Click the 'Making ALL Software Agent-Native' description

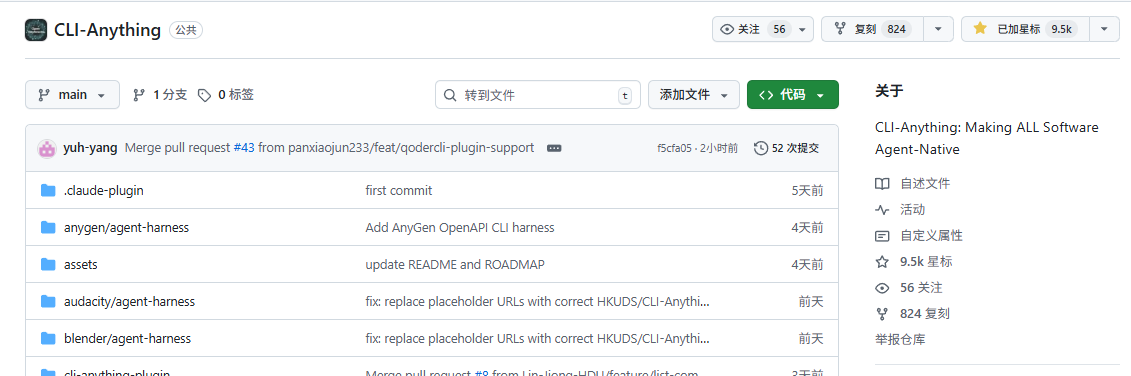(x=987, y=139)
